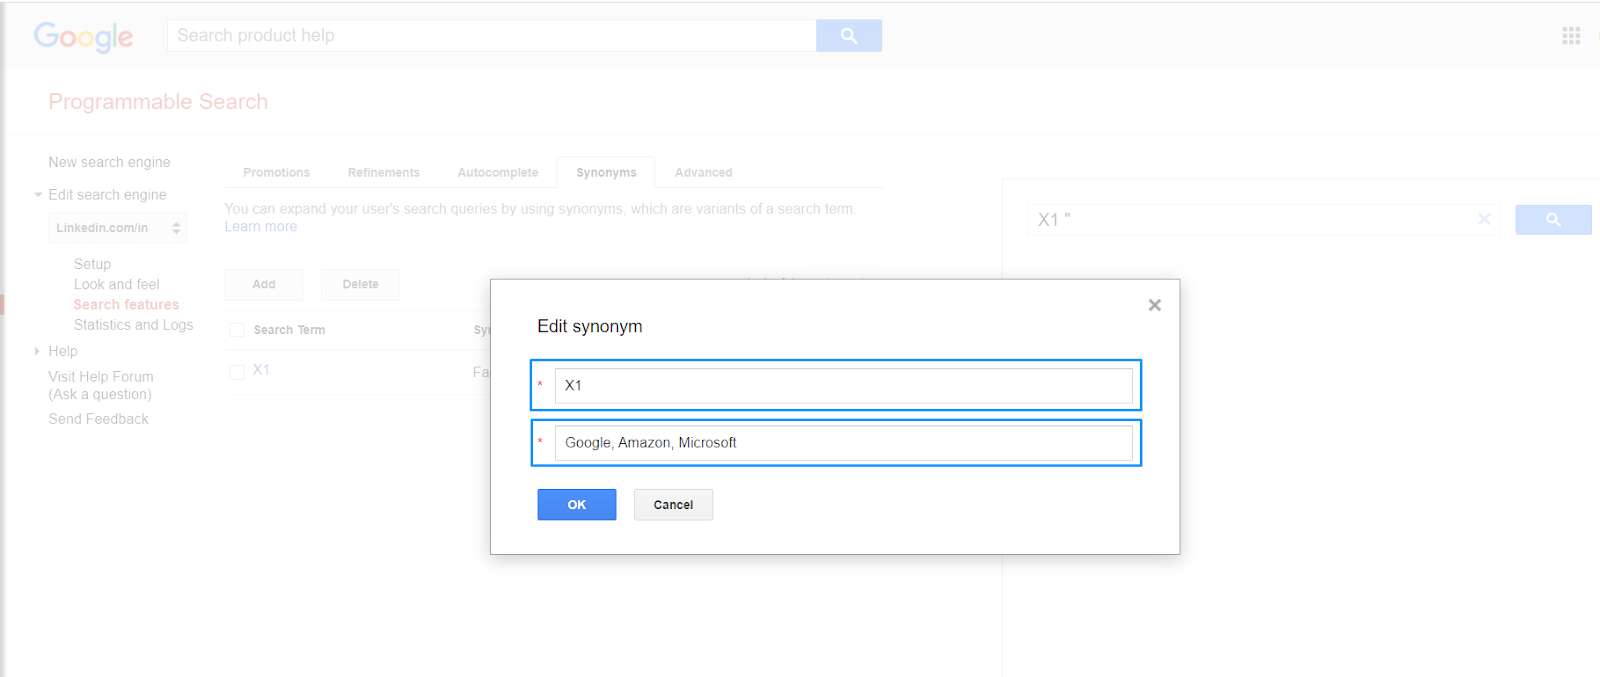Select the Refinements tab
Screen dimensions: 1600x677
(x=383, y=173)
